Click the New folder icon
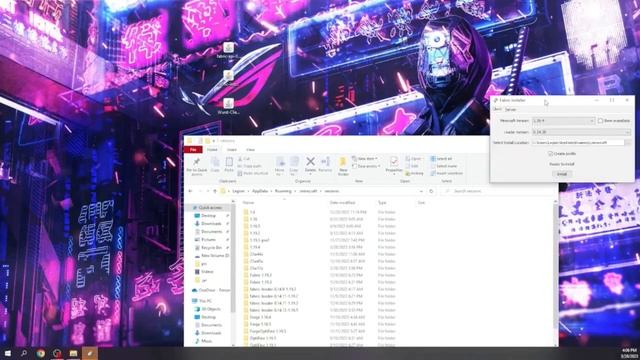Screen dimensions: 640x360 click(343, 162)
